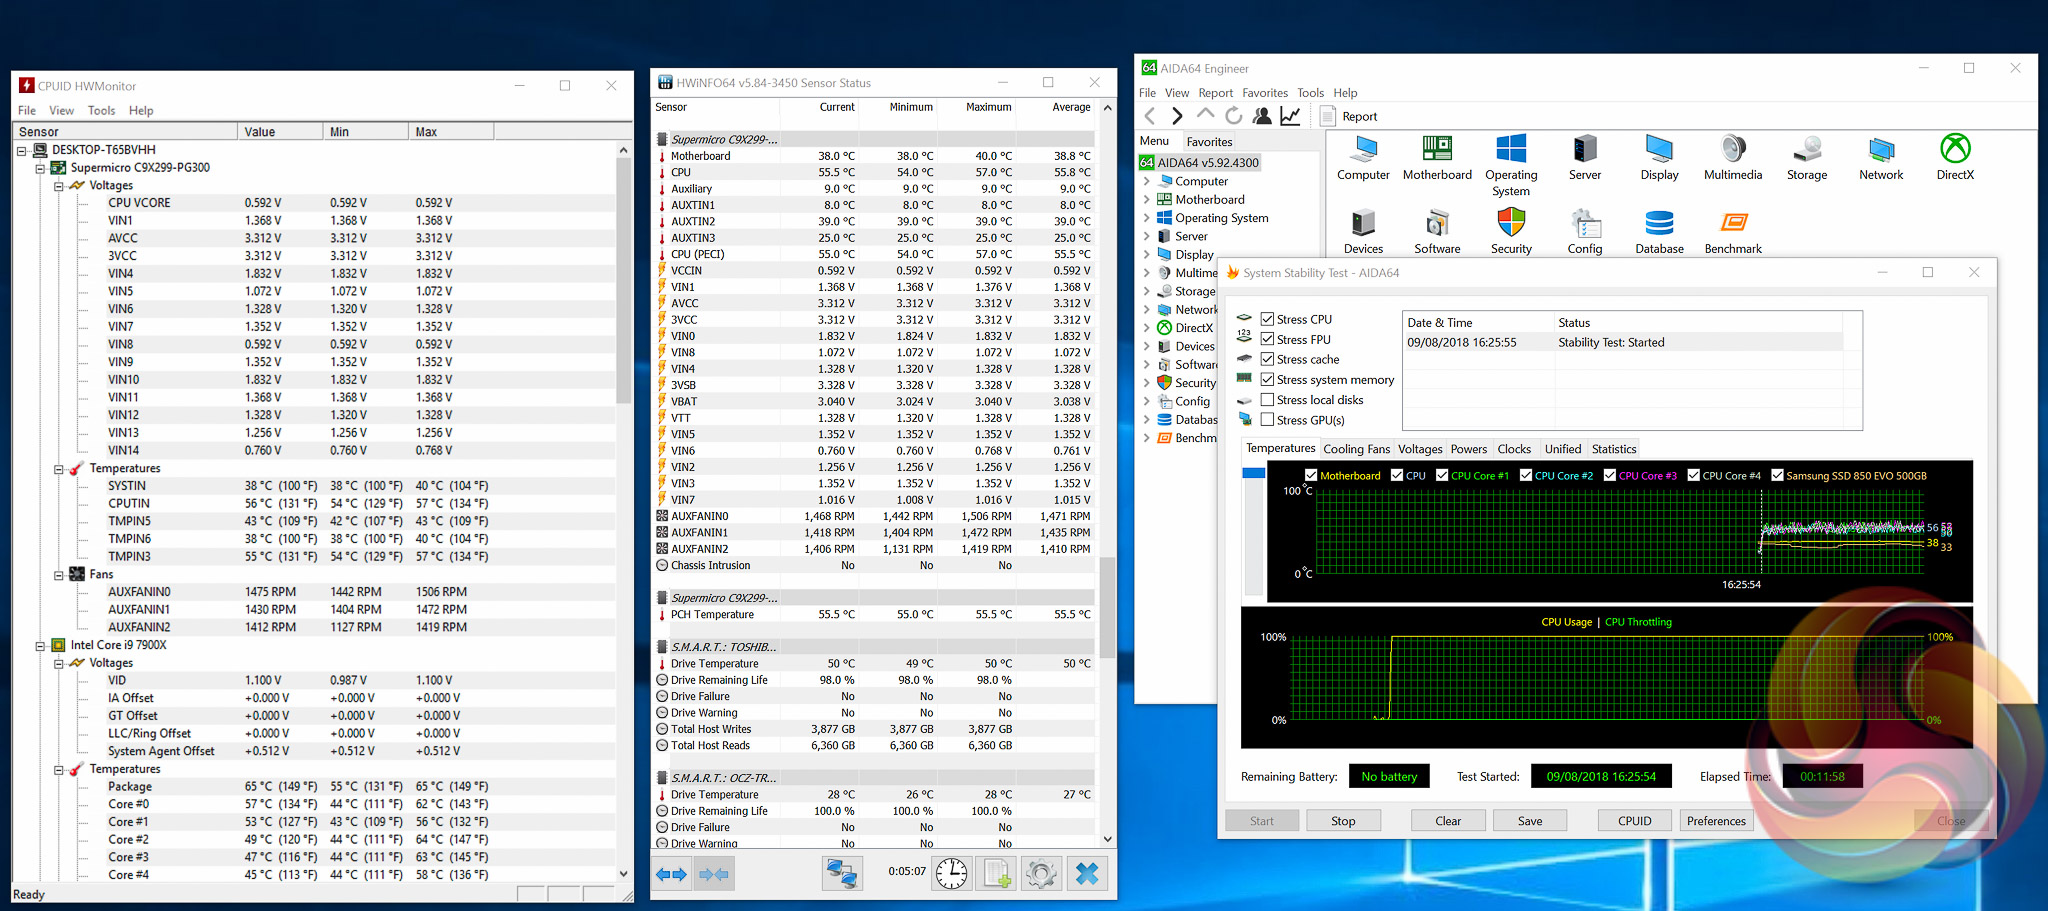The width and height of the screenshot is (2048, 911).
Task: Click the HWiNFO expand columns arrows icon
Action: (671, 874)
